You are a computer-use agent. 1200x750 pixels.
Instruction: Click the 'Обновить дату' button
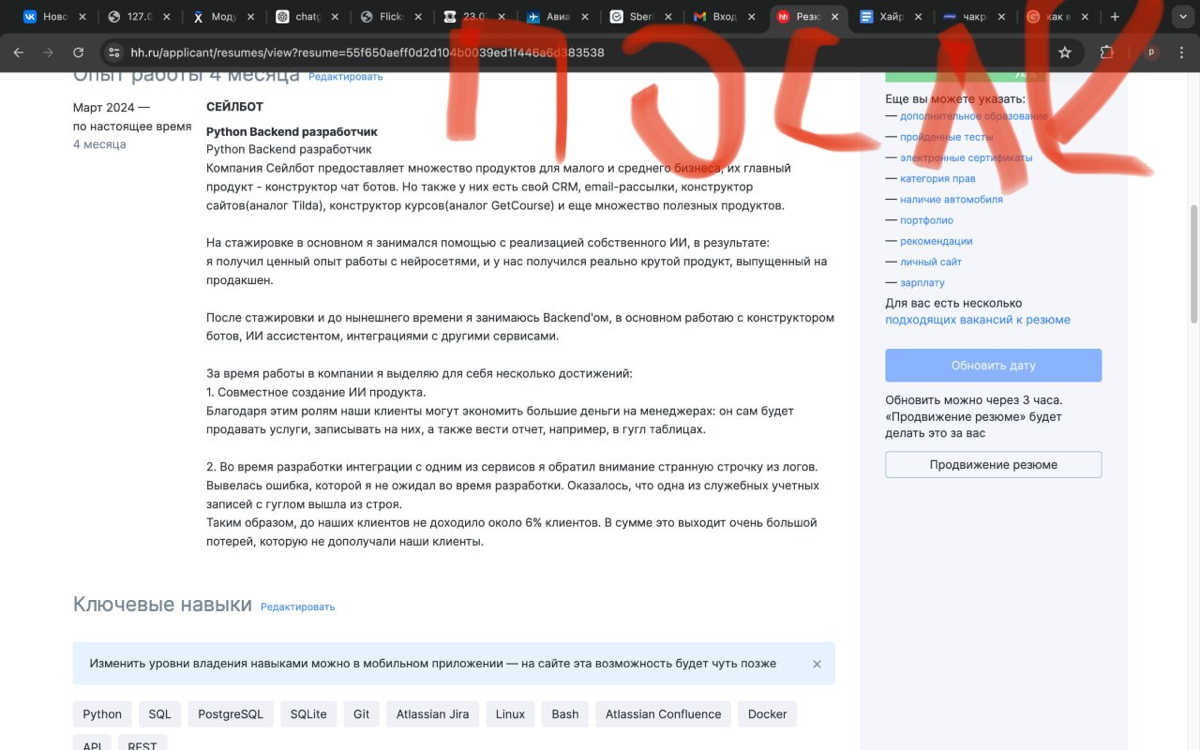tap(993, 365)
